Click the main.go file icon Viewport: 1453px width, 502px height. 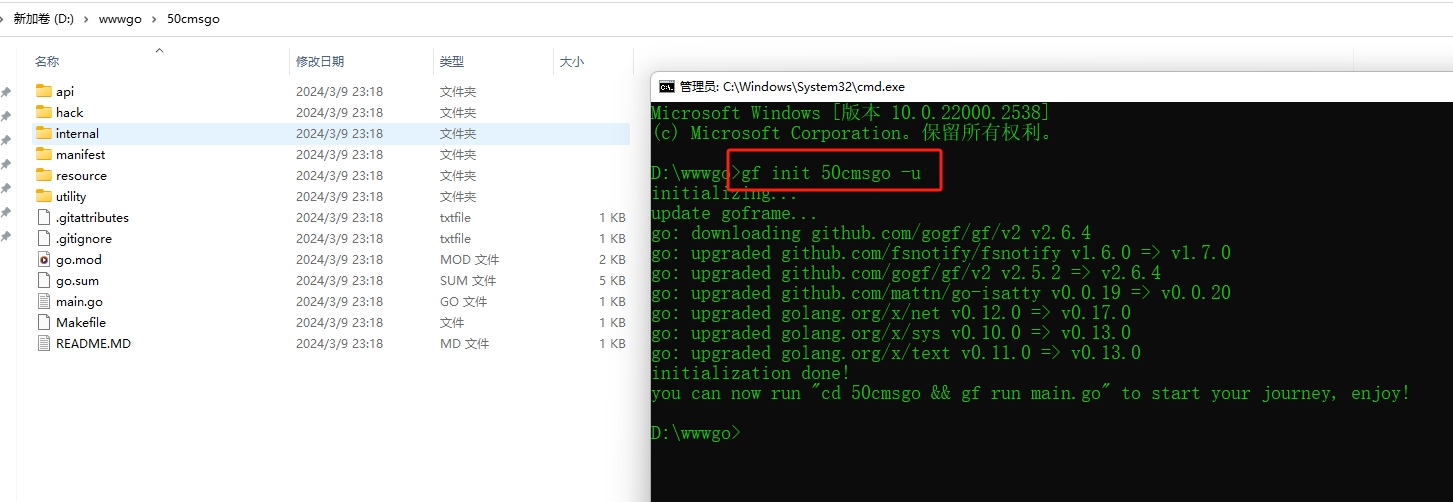click(x=43, y=301)
